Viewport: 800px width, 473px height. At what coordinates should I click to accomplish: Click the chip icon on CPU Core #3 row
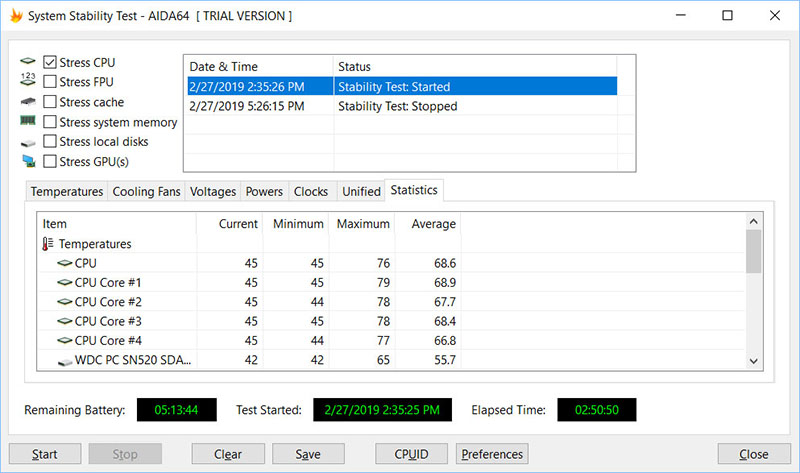pyautogui.click(x=65, y=321)
